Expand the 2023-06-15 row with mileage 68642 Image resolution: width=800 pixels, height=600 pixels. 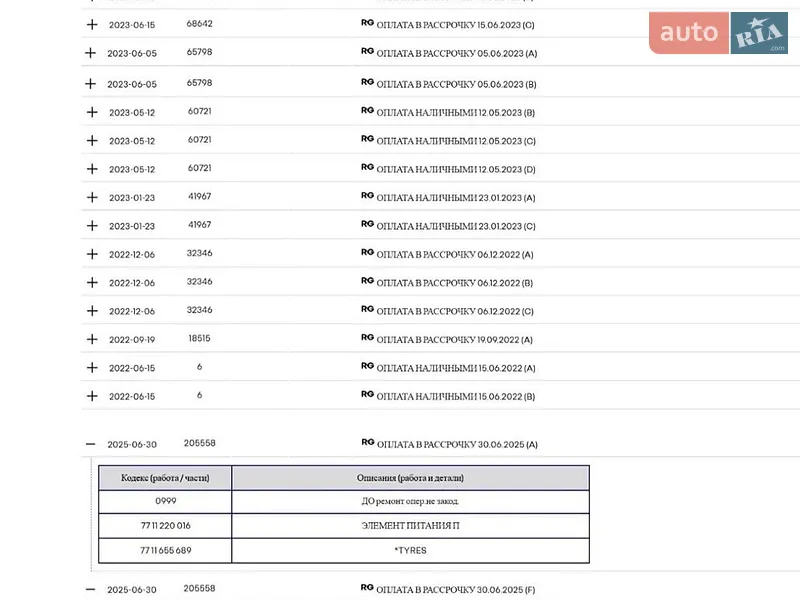[92, 24]
